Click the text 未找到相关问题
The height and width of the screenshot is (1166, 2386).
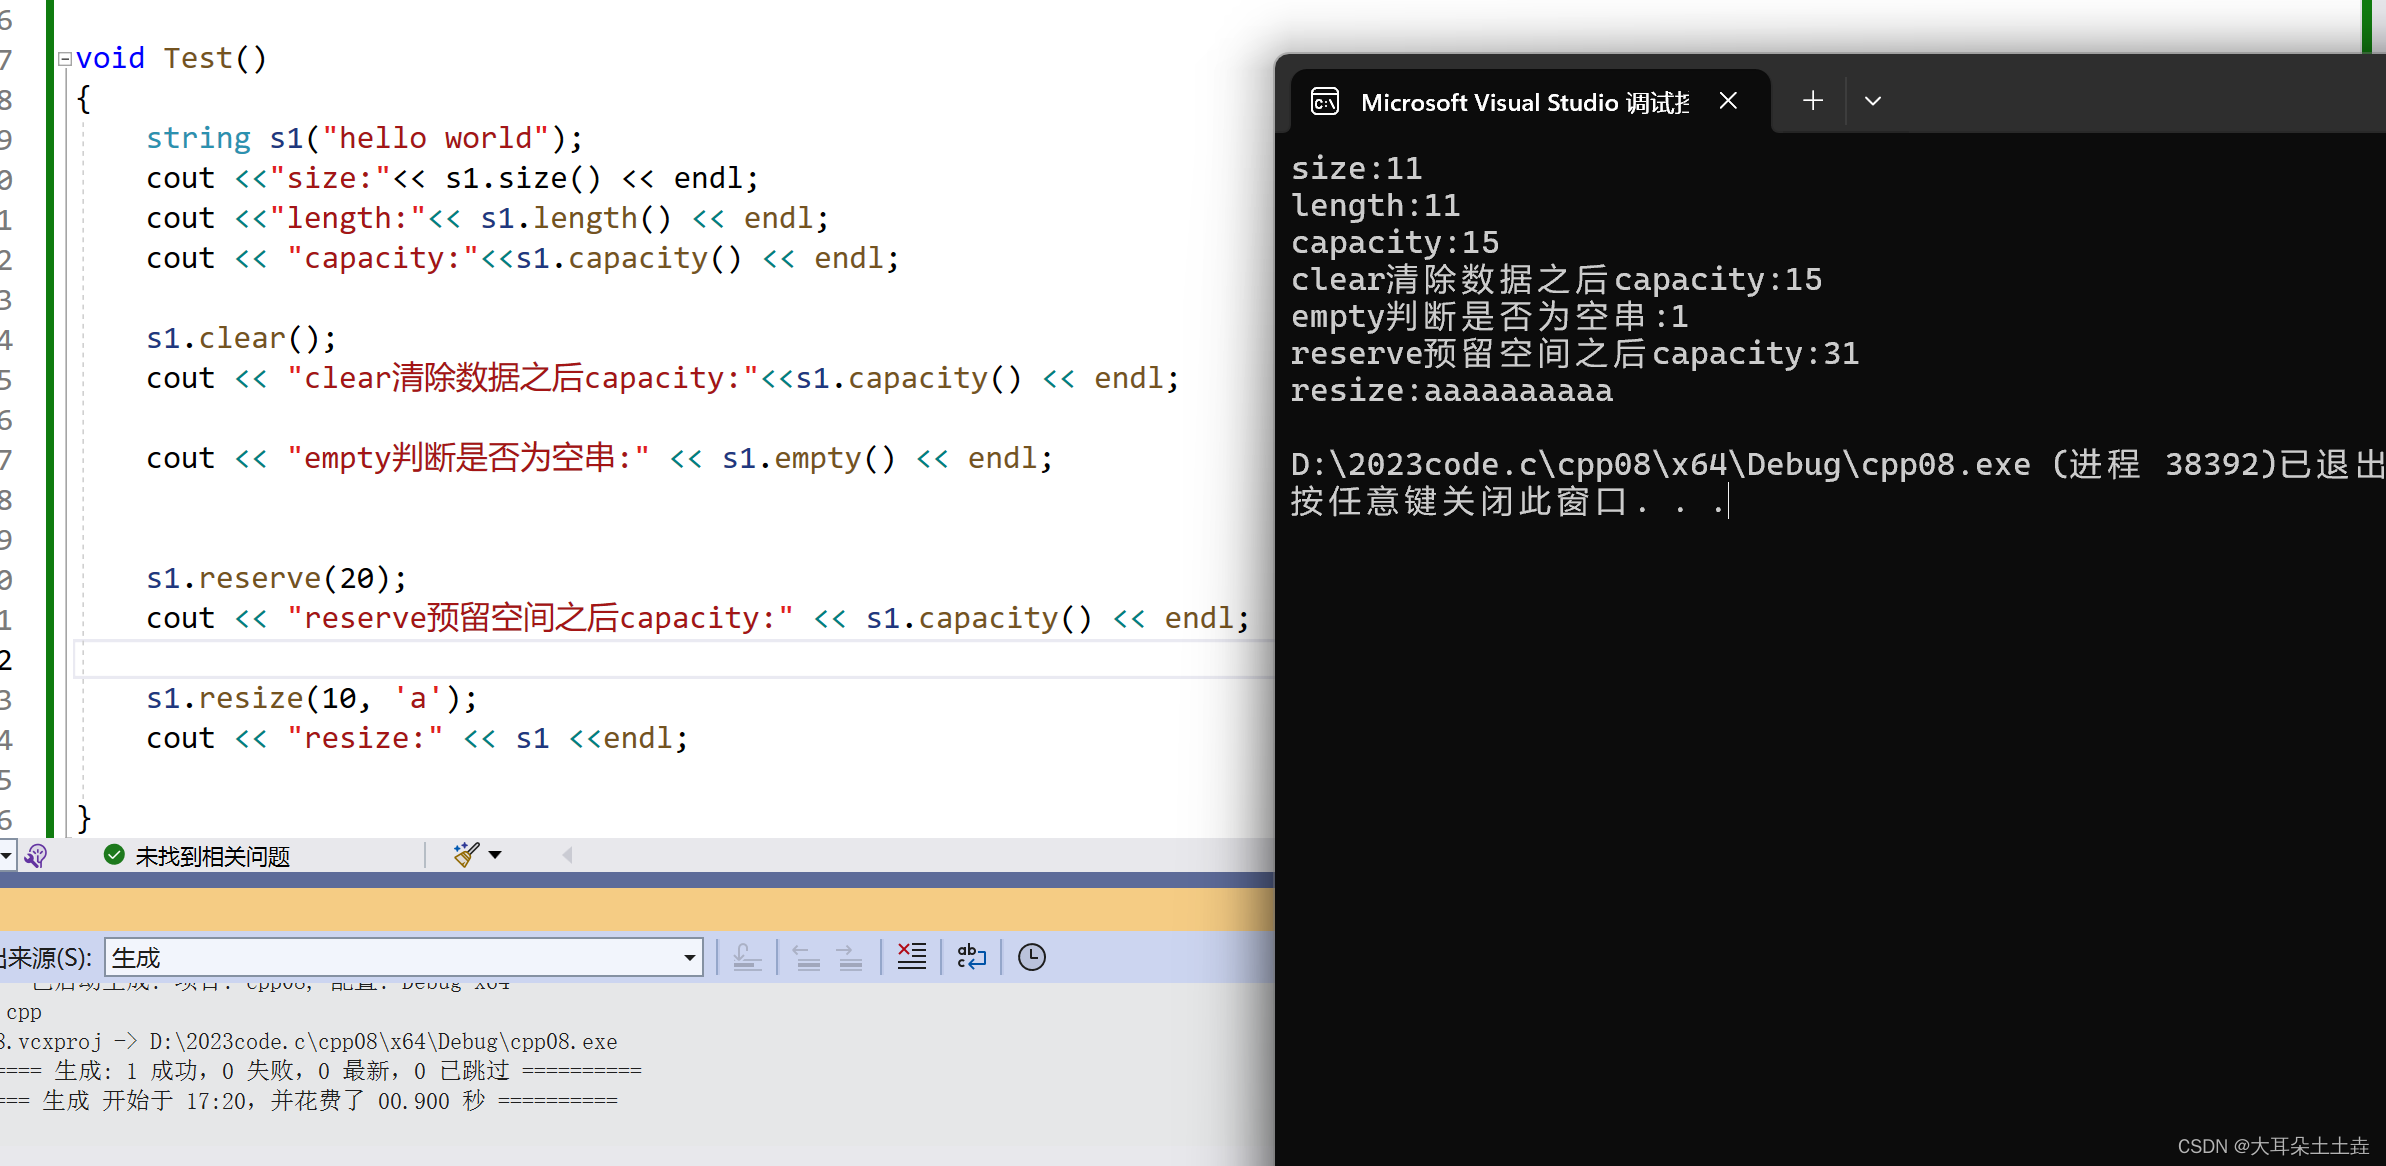point(213,856)
